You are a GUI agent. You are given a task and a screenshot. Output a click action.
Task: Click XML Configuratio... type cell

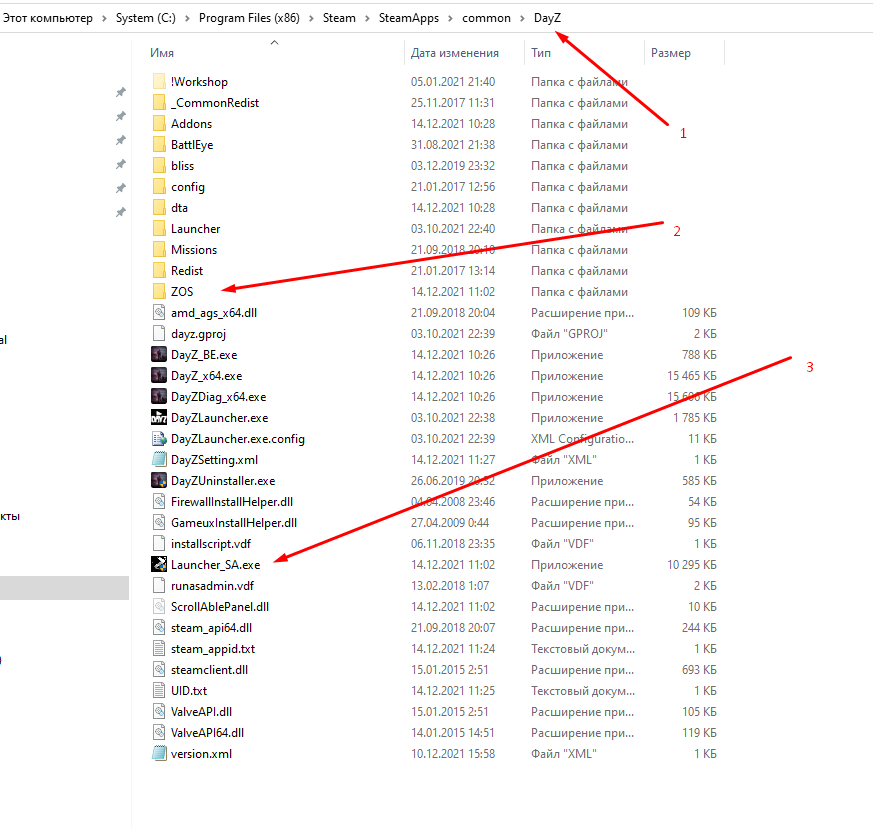582,439
